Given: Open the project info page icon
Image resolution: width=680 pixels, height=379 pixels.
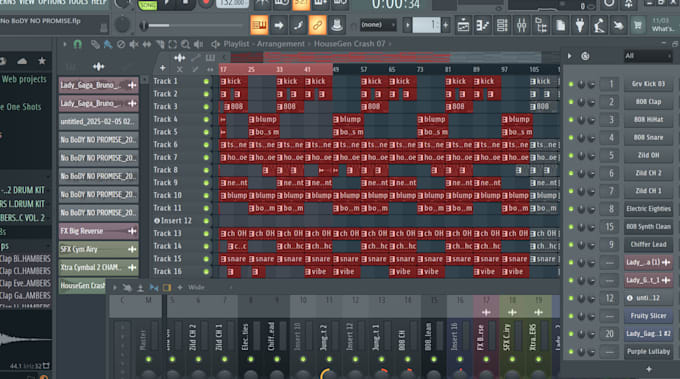Looking at the screenshot, I should (560, 26).
